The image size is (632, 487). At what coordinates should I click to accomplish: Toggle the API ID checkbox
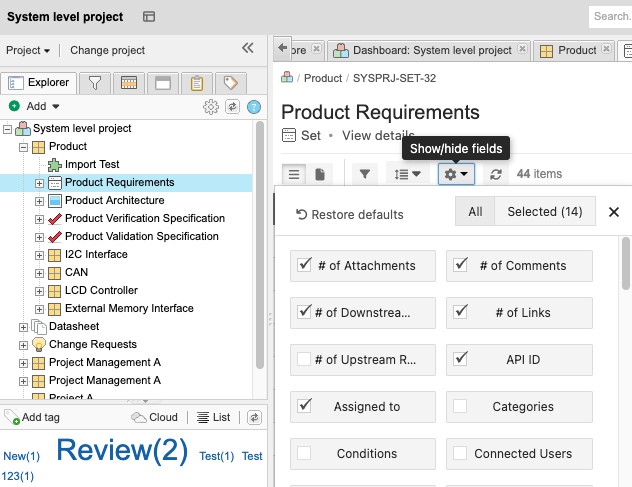tap(460, 360)
